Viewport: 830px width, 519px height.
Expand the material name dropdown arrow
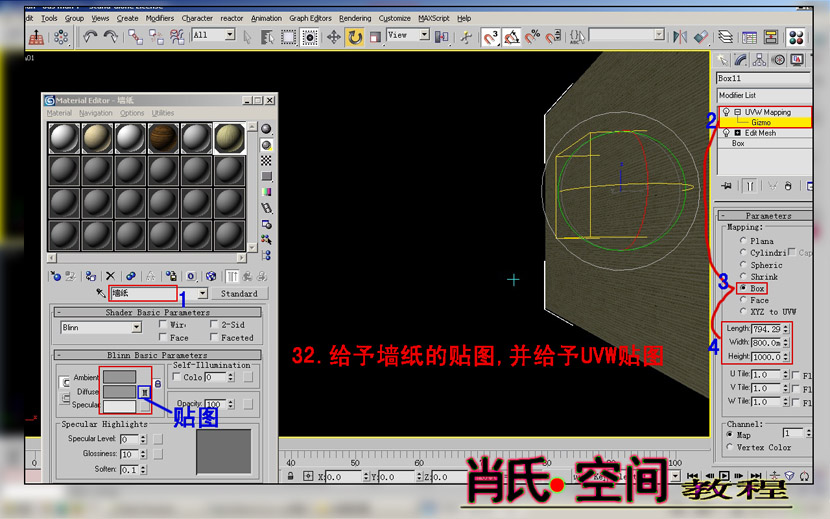(203, 294)
